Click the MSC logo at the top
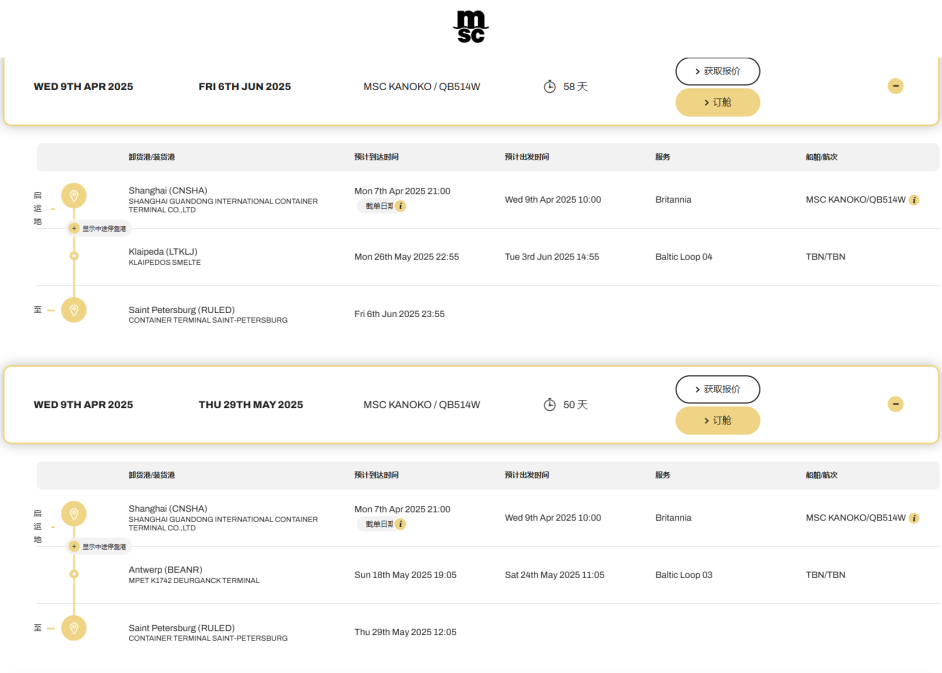This screenshot has width=942, height=673. tap(470, 27)
